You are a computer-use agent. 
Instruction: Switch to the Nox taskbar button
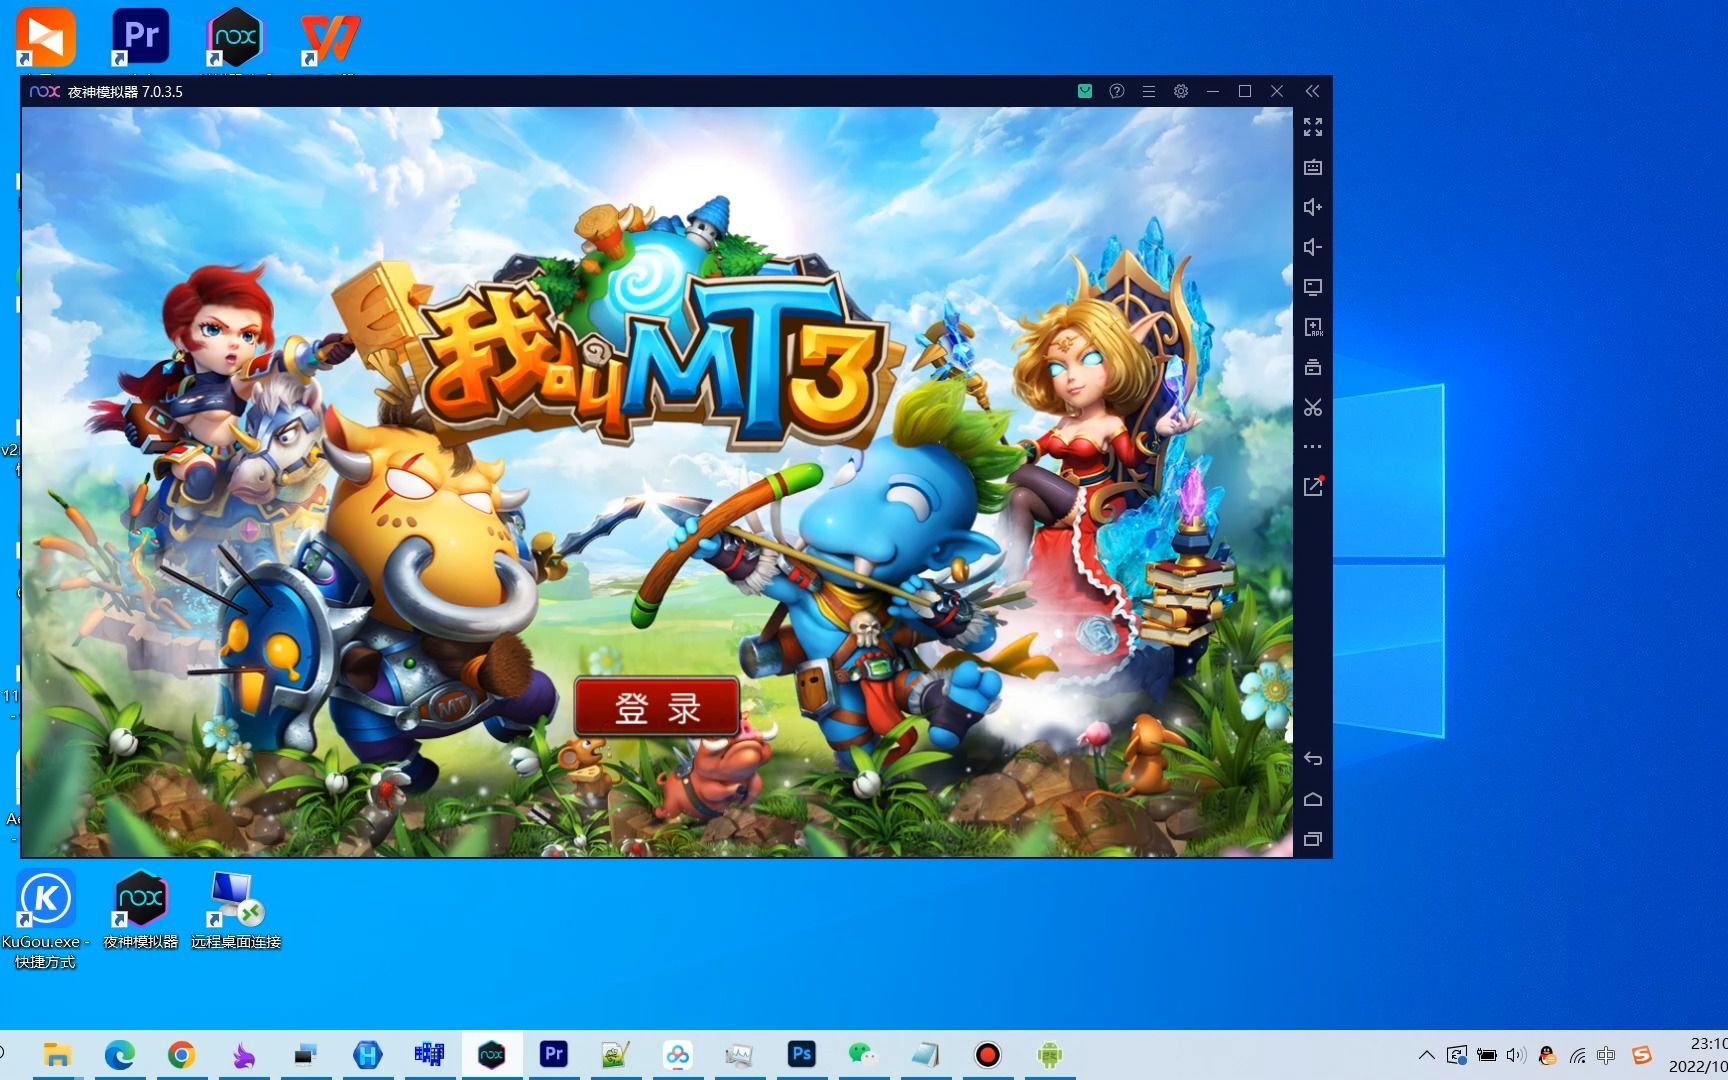(x=491, y=1055)
